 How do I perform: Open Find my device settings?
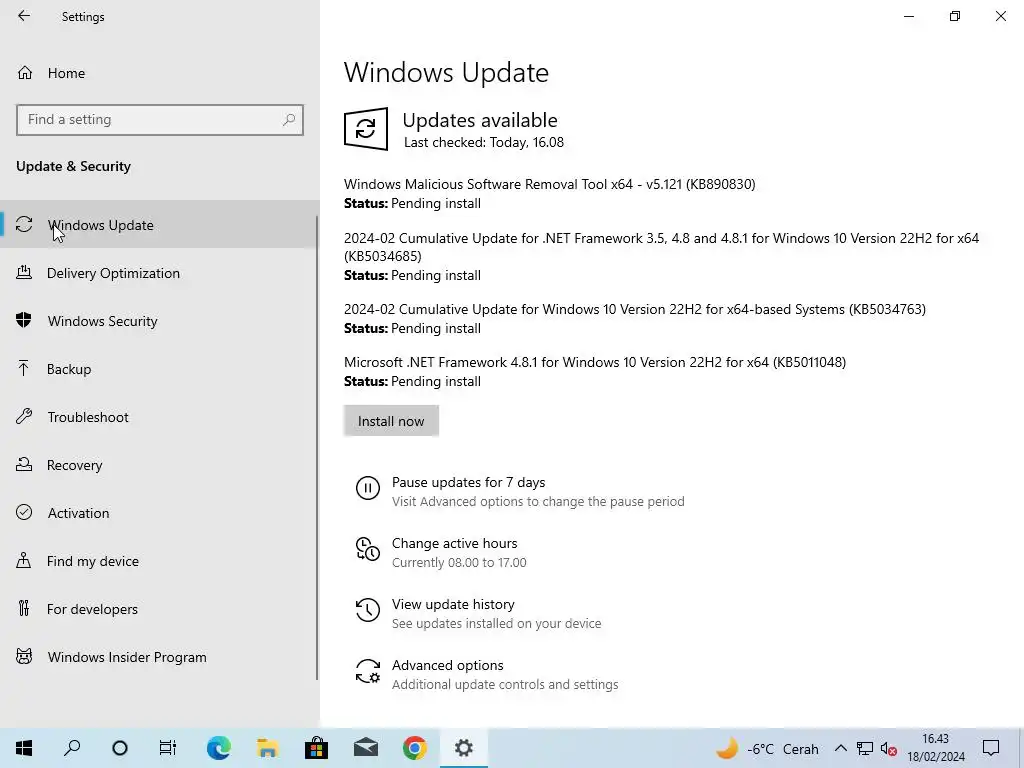tap(159, 561)
